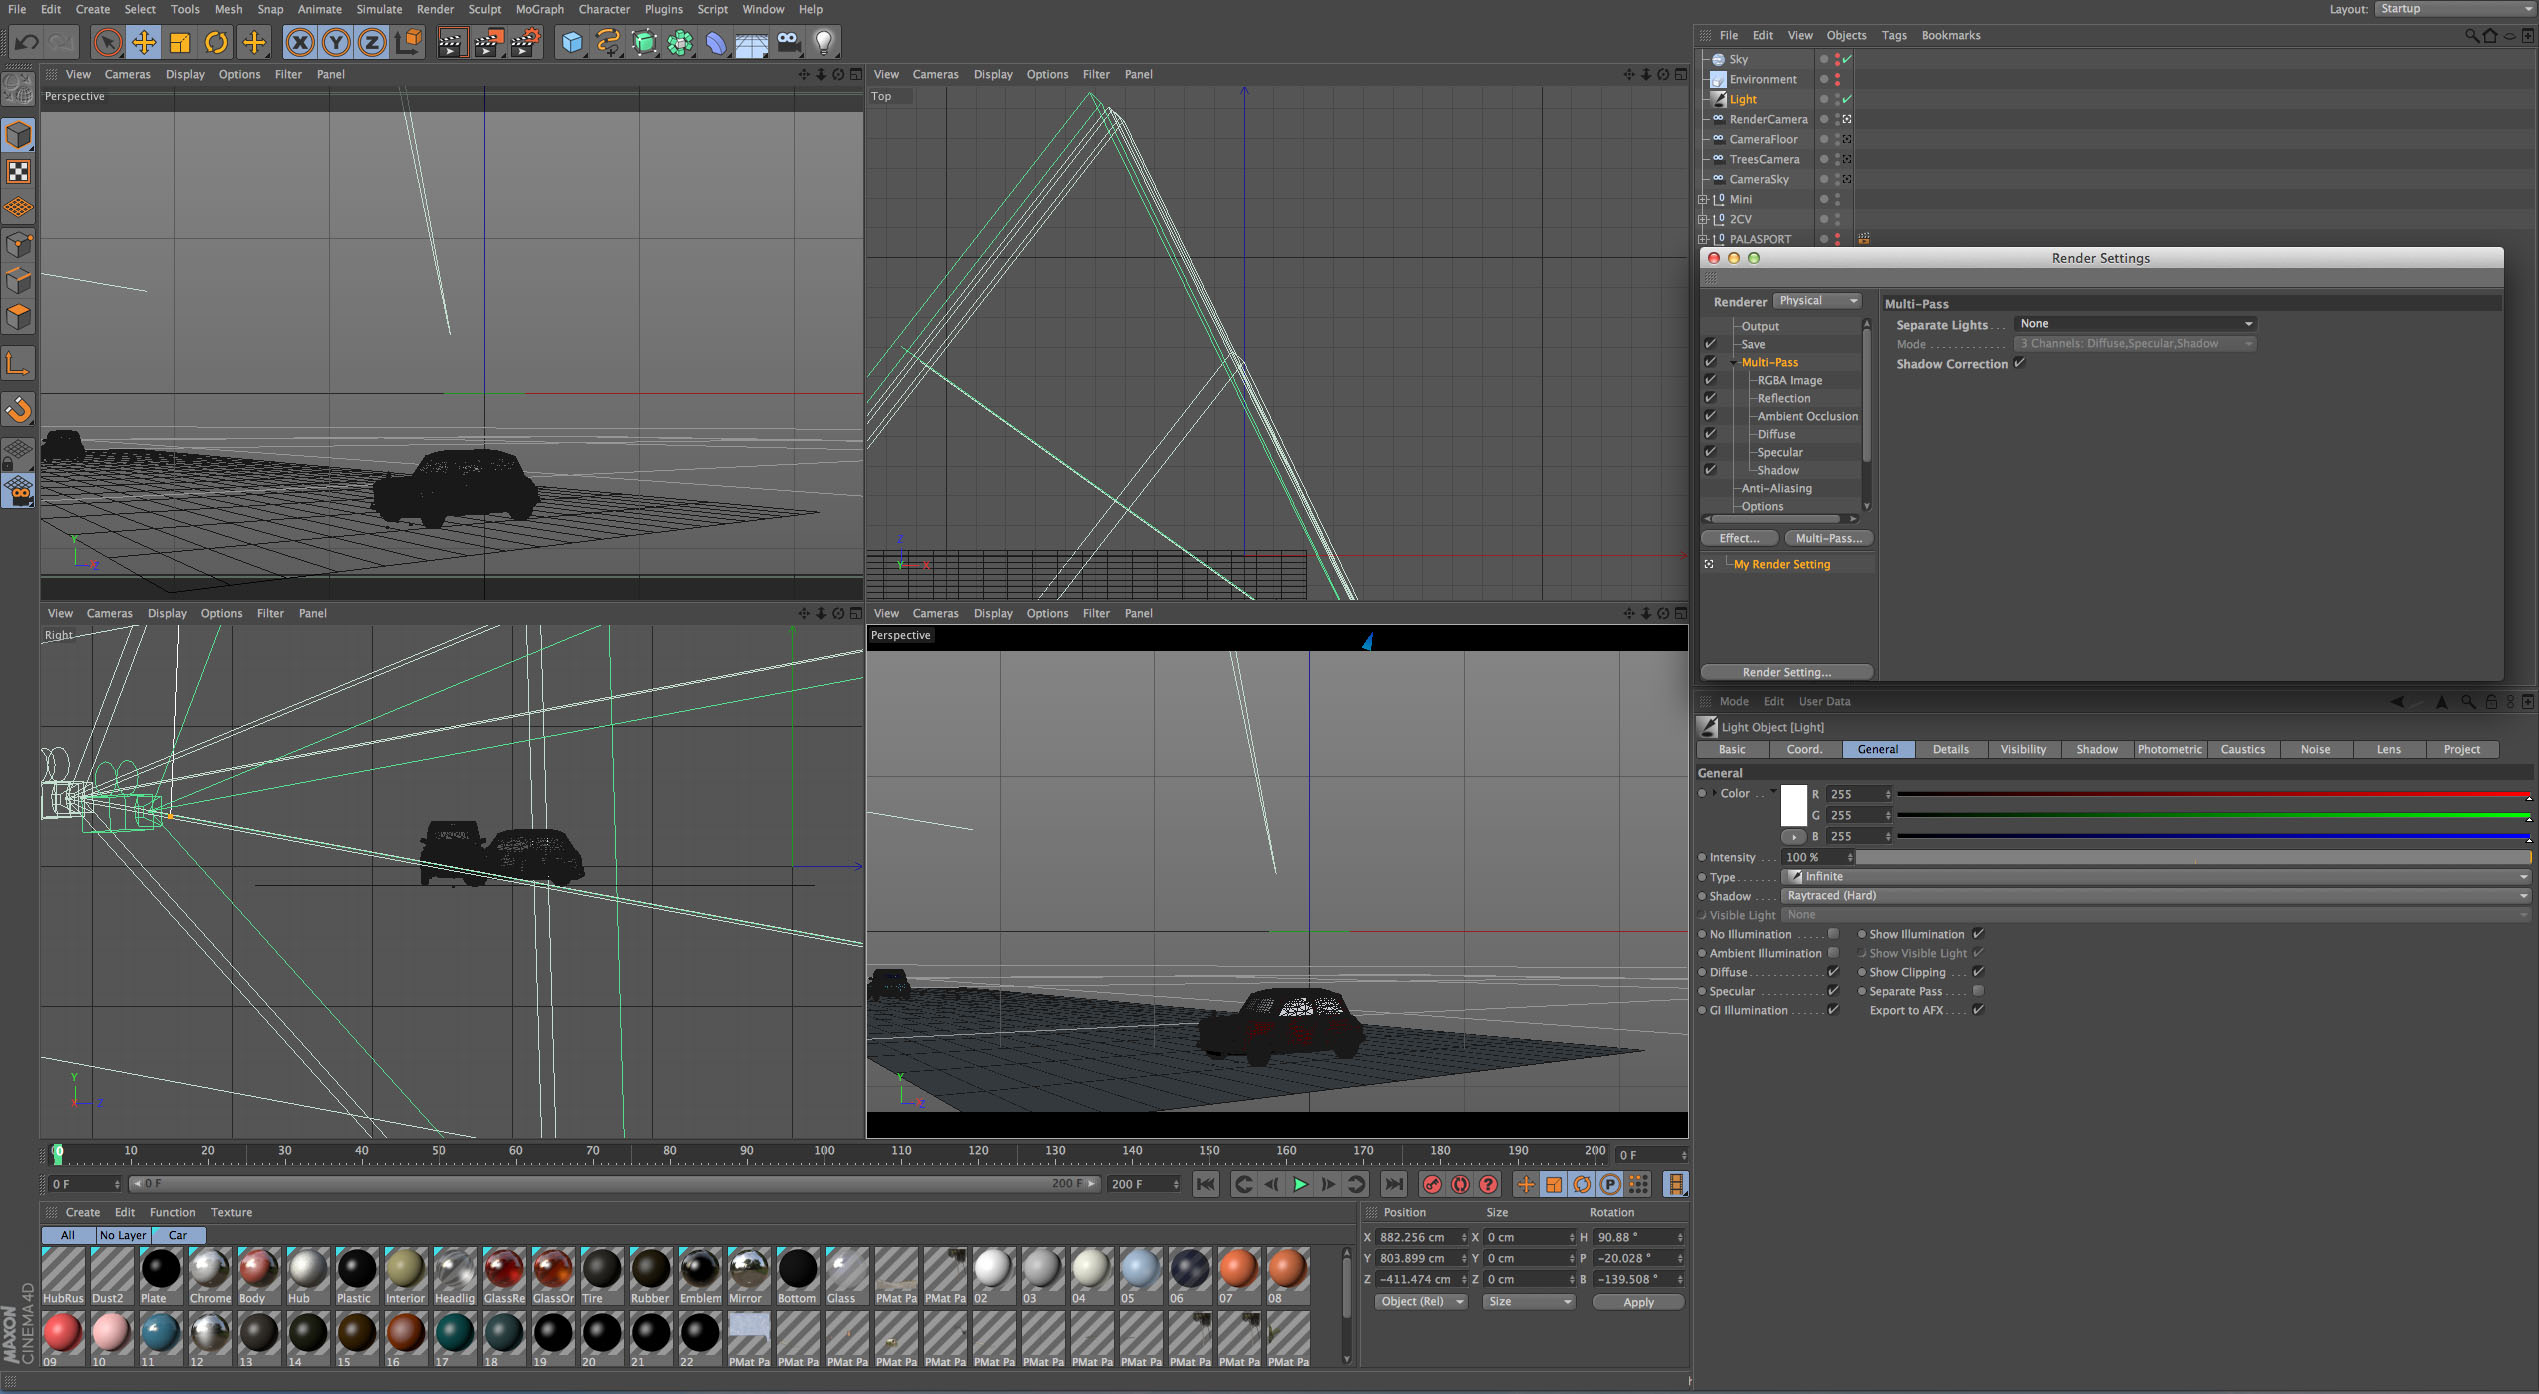2539x1394 pixels.
Task: Open the Renderer Physical dropdown
Action: tap(1817, 301)
